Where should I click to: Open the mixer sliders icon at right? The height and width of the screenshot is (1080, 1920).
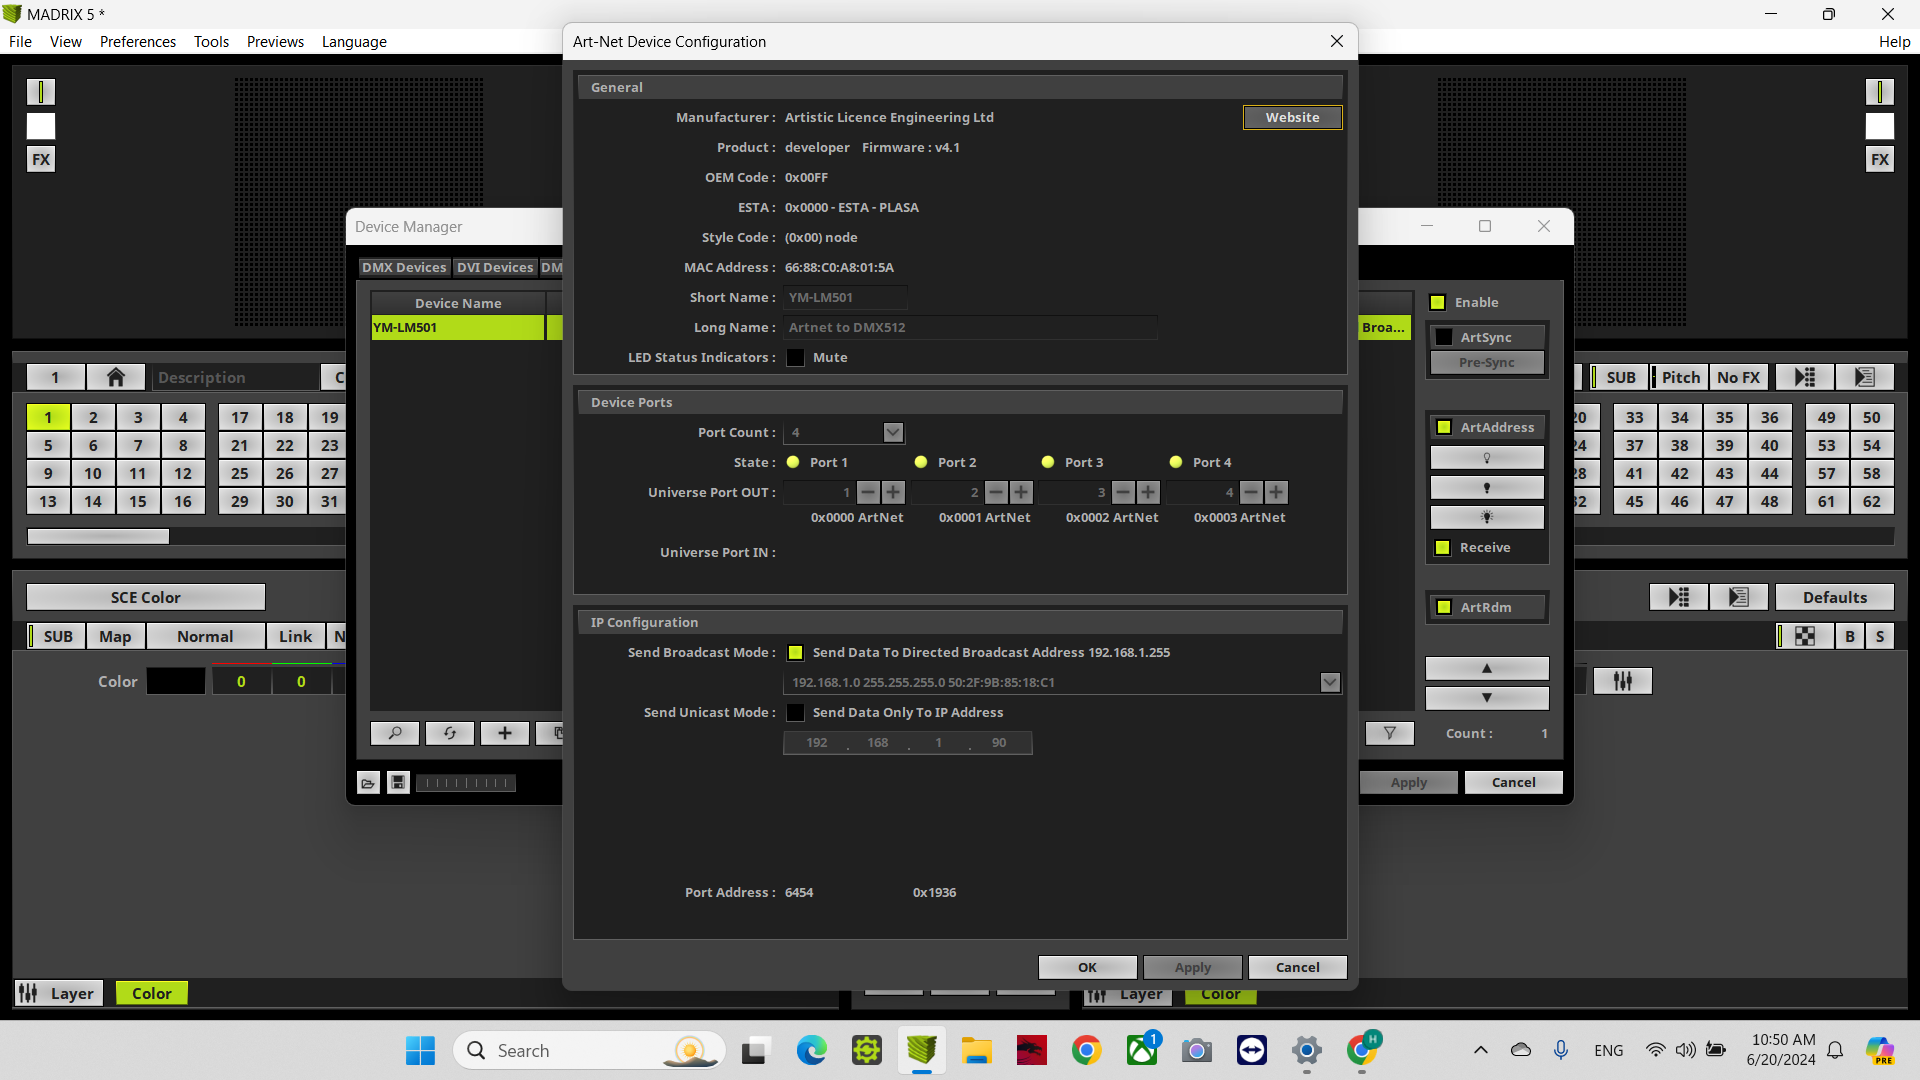click(x=1623, y=681)
